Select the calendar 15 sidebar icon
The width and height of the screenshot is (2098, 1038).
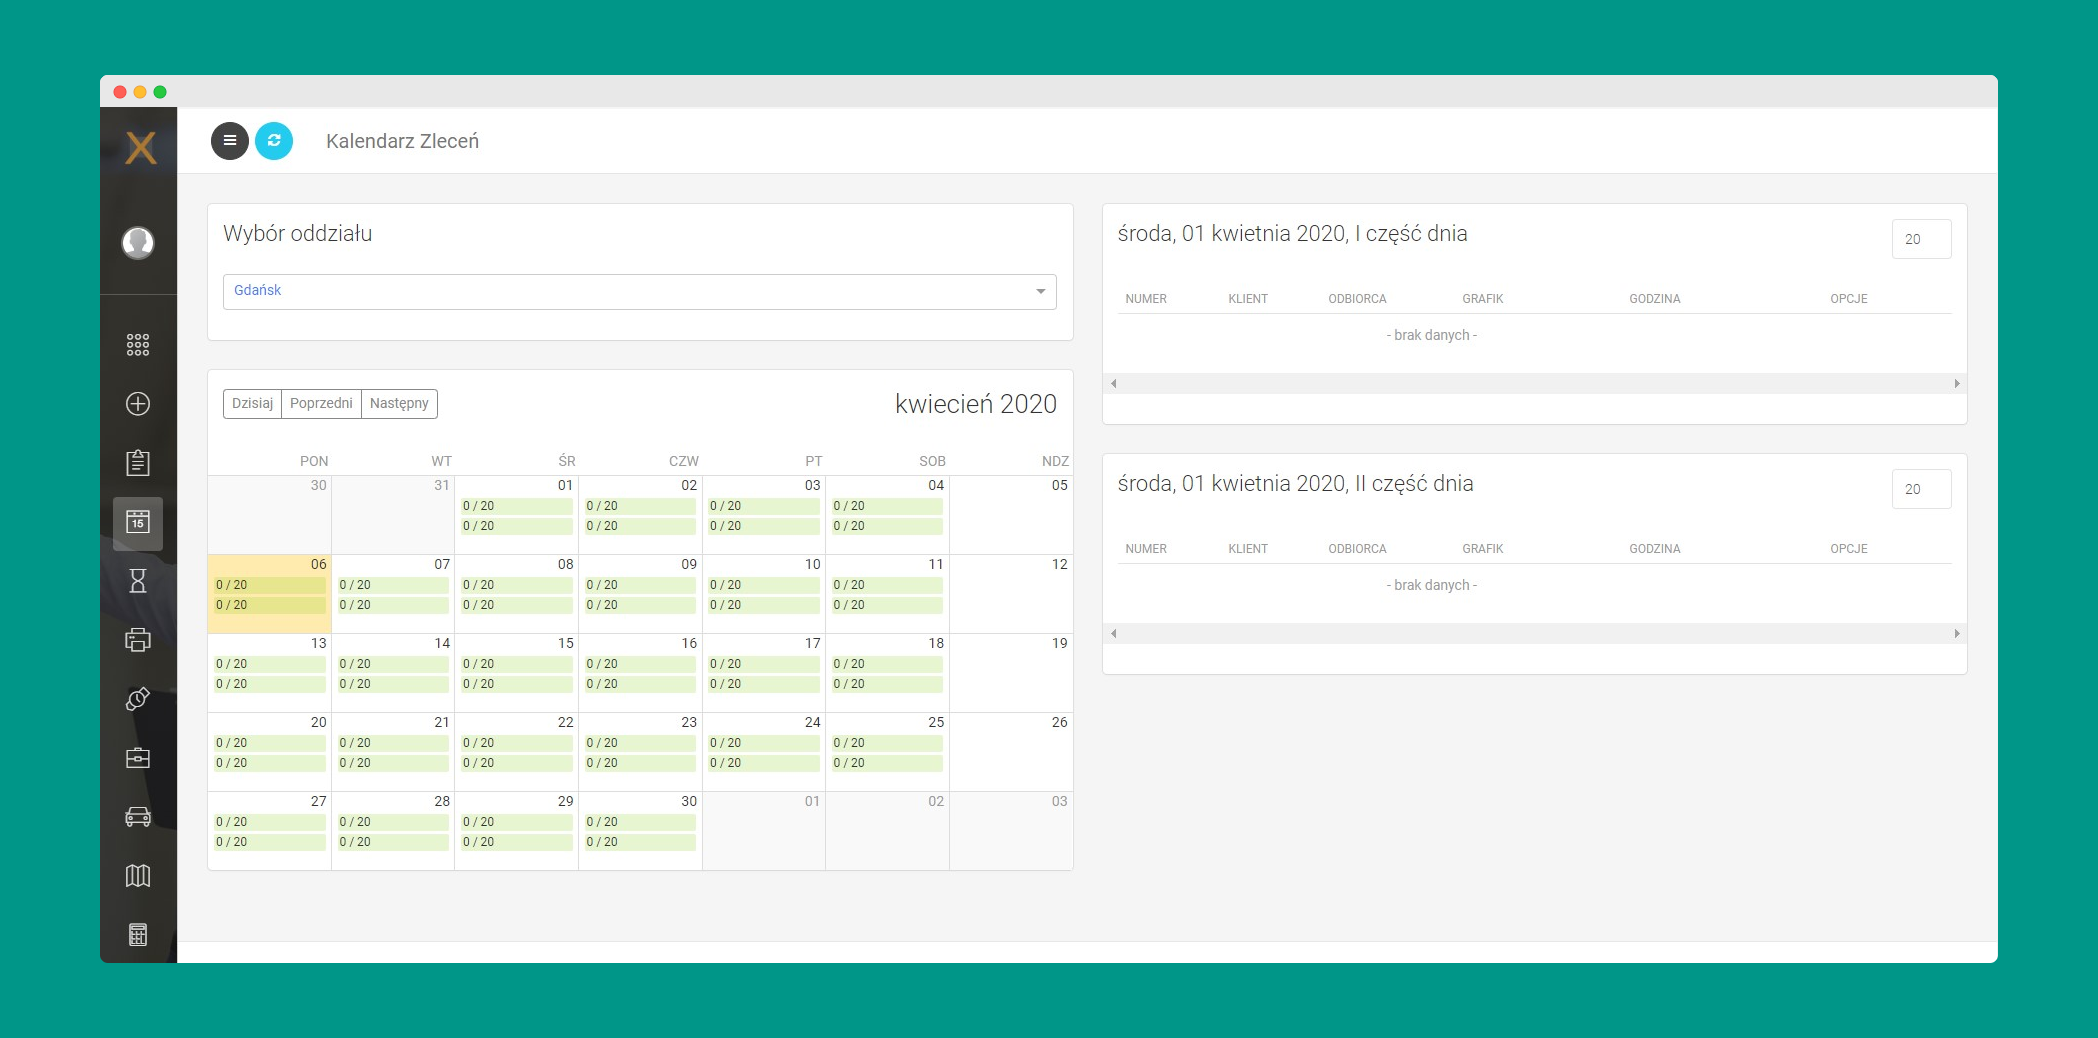138,522
